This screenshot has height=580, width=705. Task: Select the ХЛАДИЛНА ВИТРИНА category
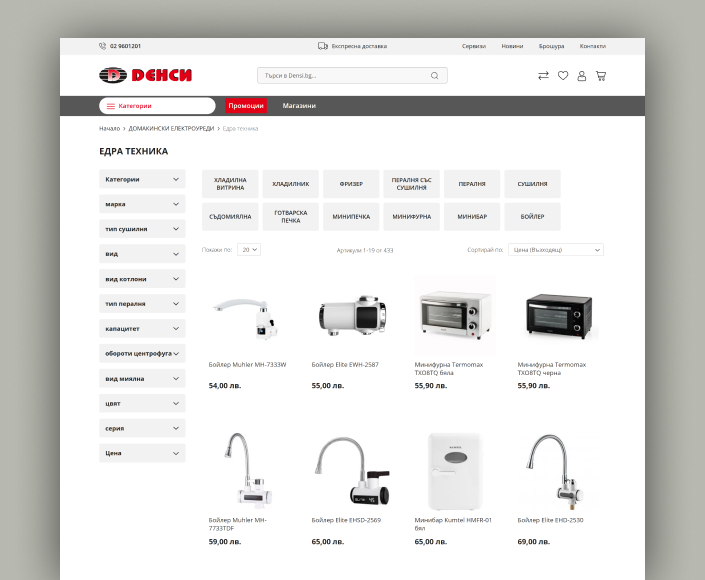230,184
